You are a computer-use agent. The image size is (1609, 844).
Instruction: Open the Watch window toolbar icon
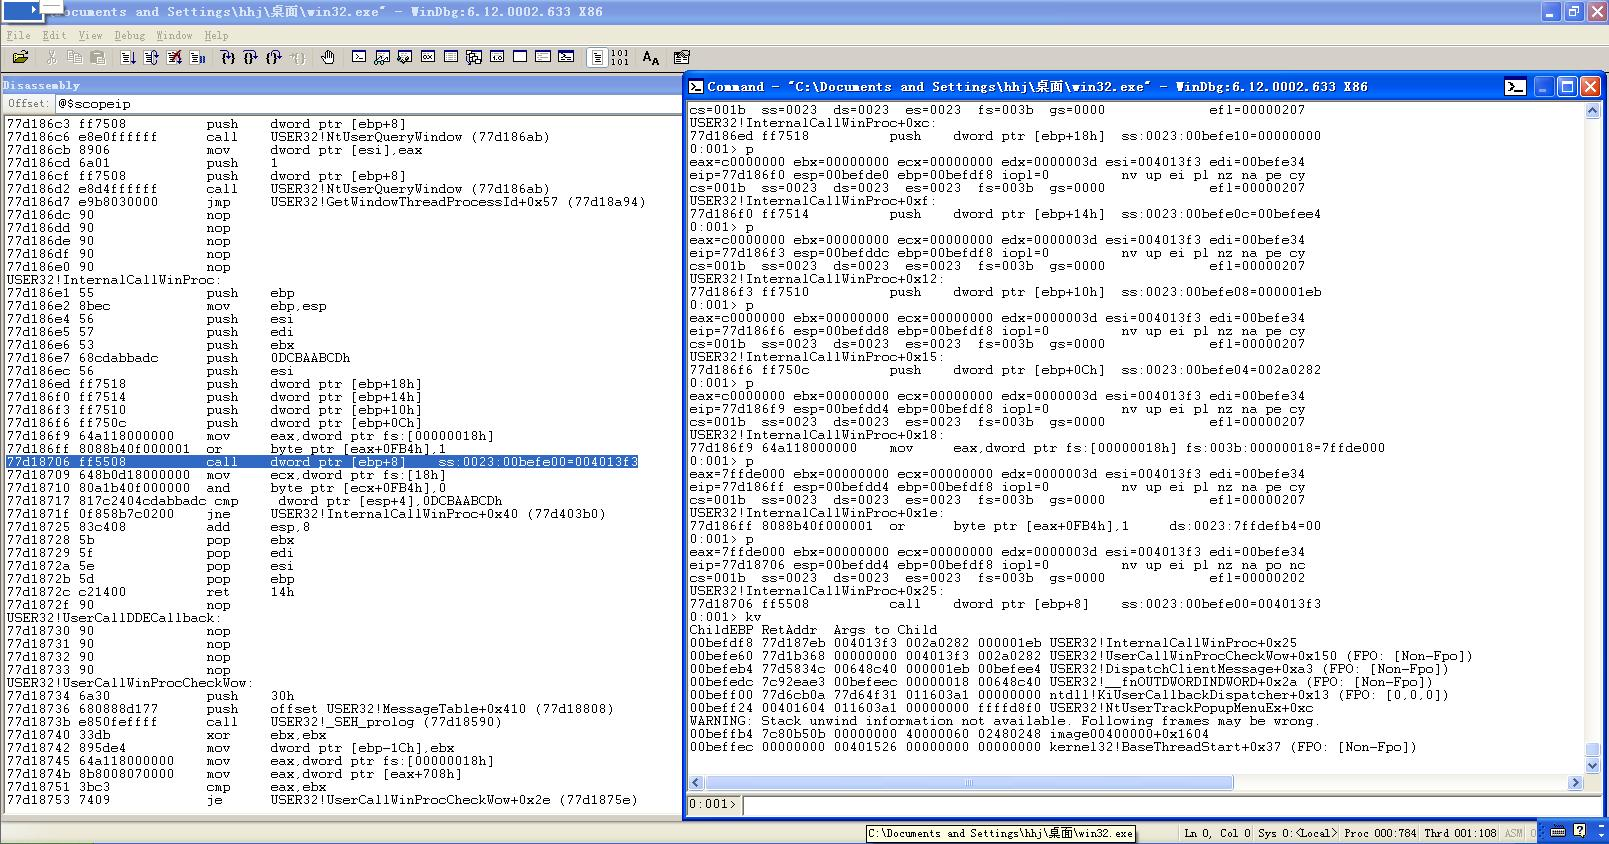[x=381, y=57]
